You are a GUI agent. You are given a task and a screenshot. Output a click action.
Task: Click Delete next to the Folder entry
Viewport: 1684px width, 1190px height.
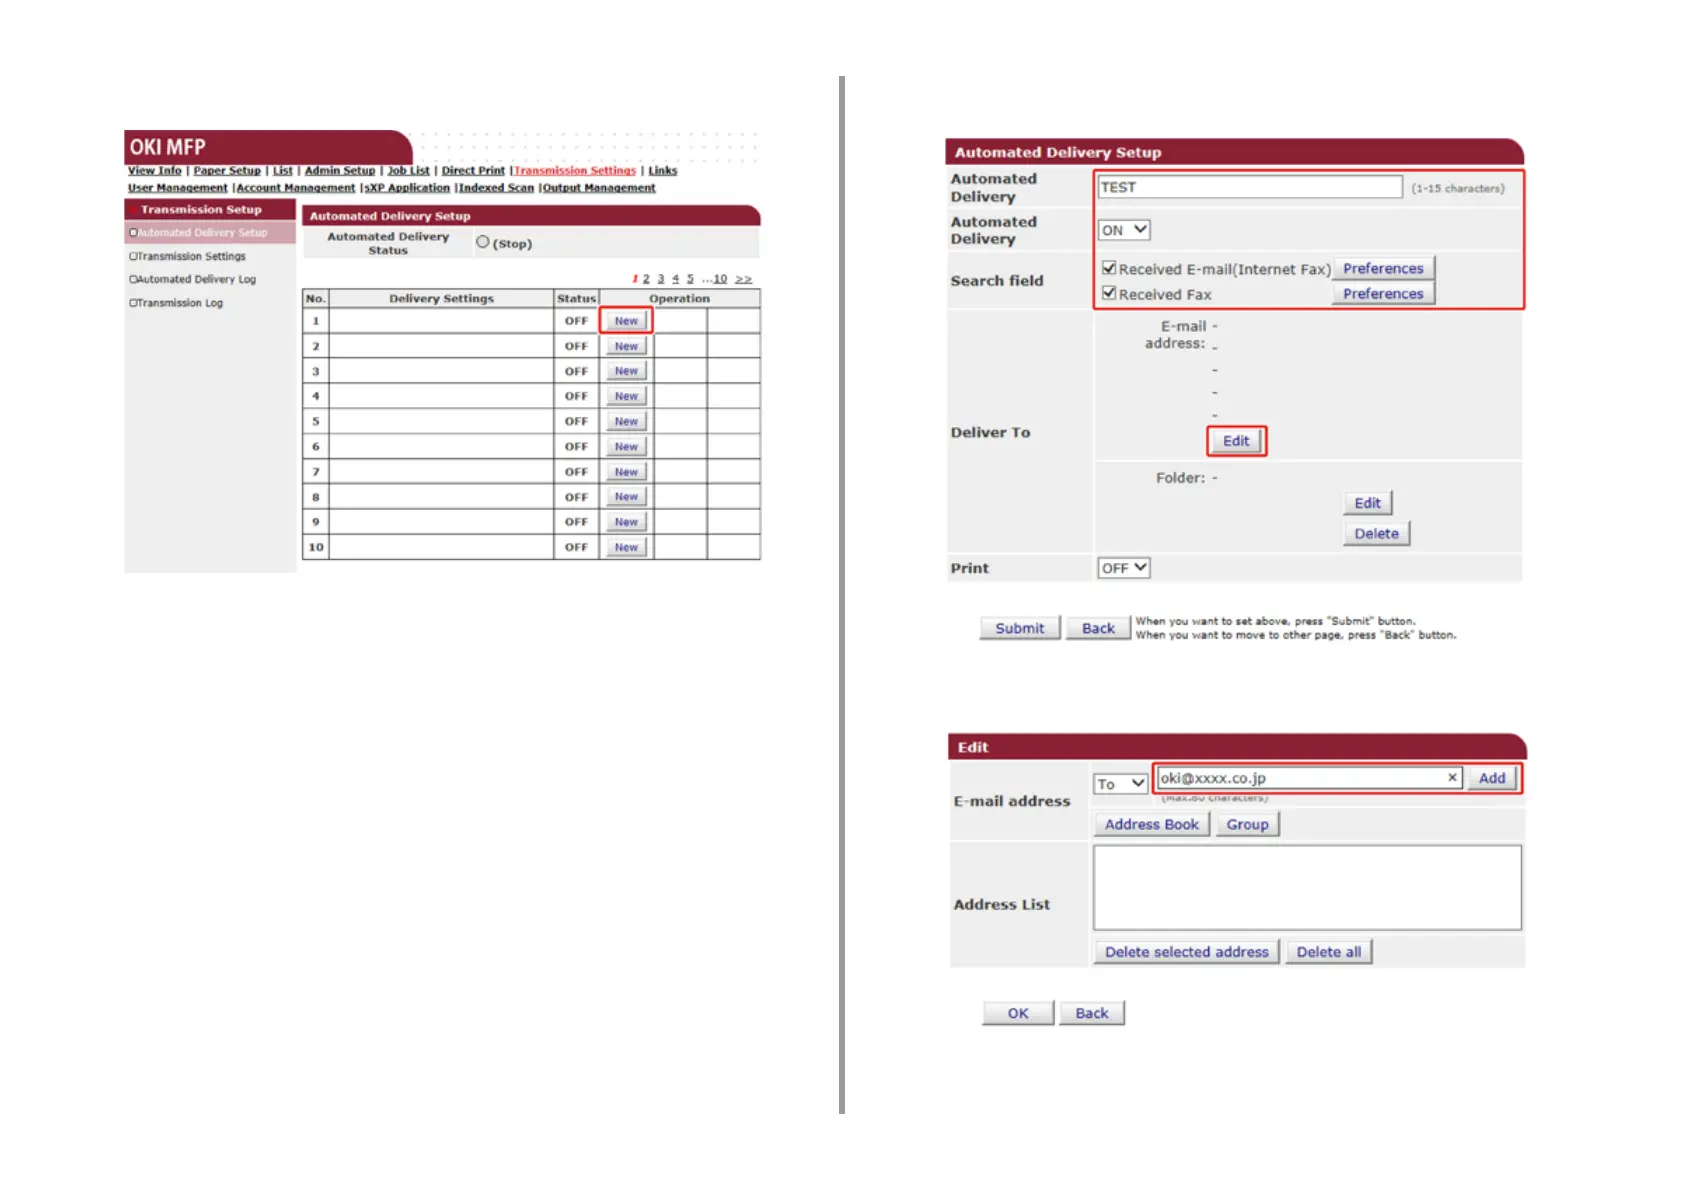pos(1376,534)
